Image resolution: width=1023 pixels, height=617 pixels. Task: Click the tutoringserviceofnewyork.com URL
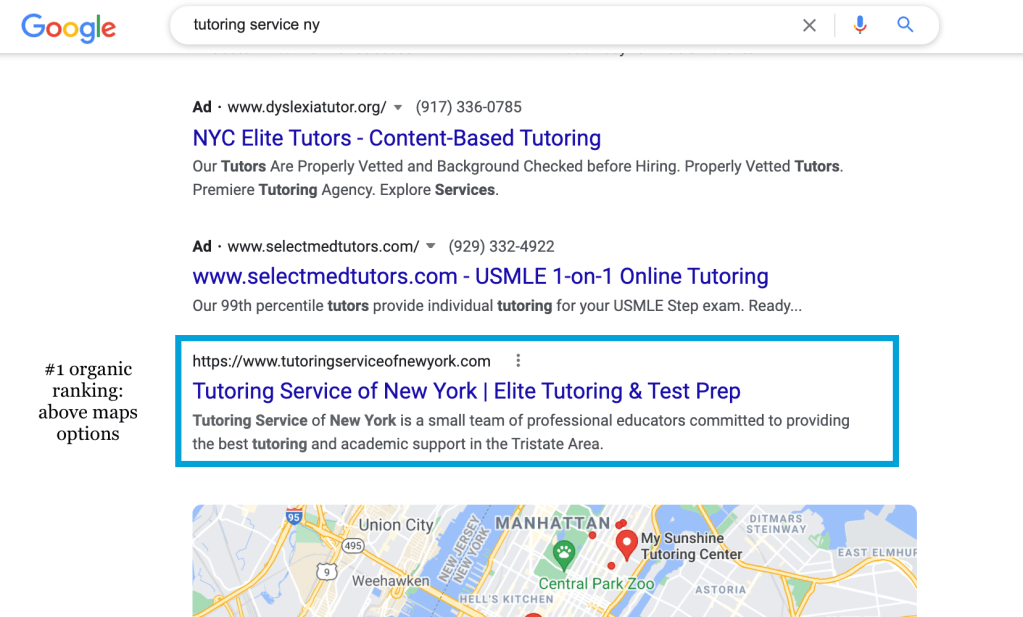341,361
